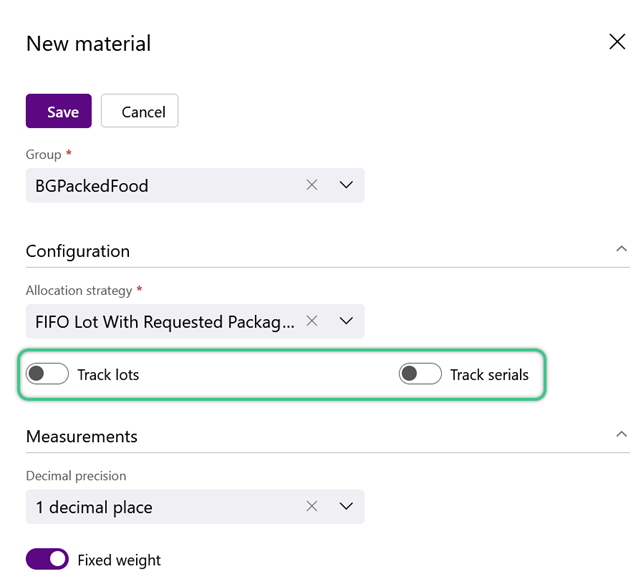641x584 pixels.
Task: Save the new material
Action: [59, 111]
